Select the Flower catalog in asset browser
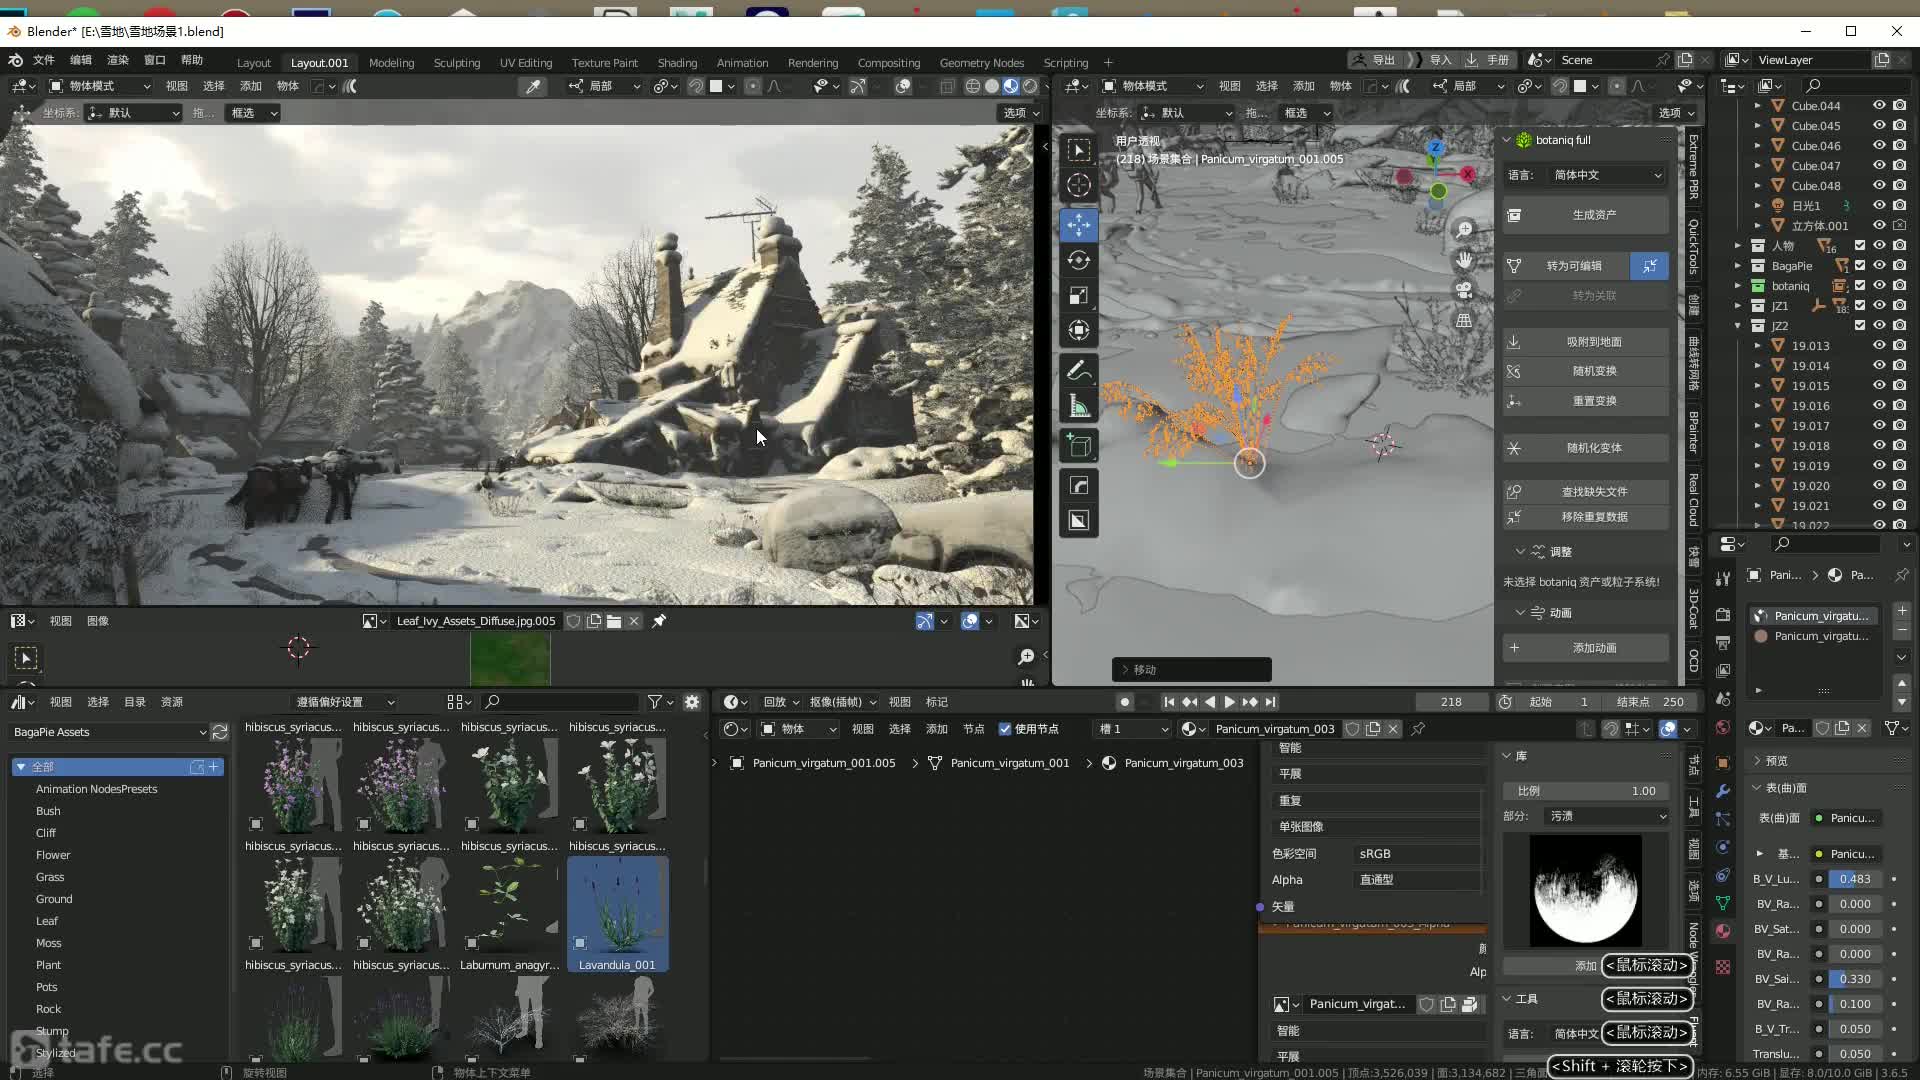The image size is (1920, 1080). tap(53, 855)
